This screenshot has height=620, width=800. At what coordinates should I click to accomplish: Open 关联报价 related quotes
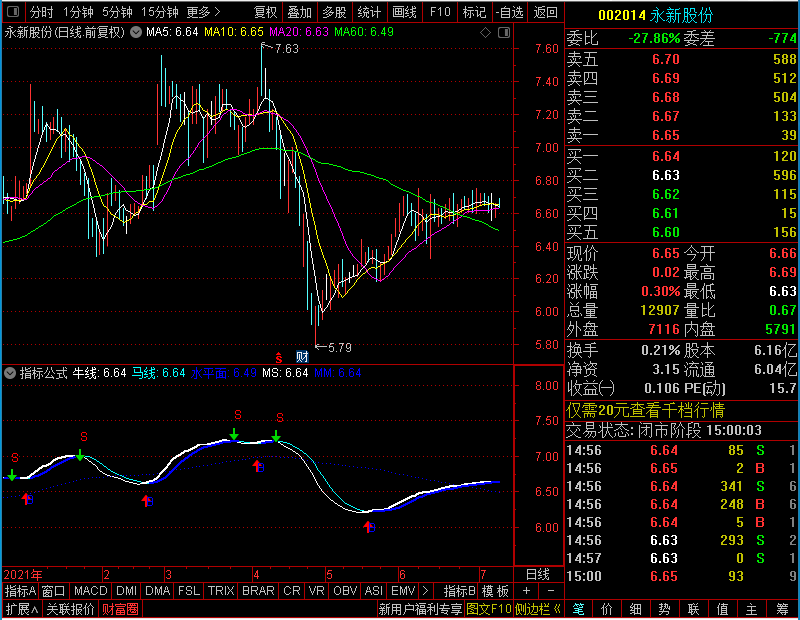[x=70, y=609]
